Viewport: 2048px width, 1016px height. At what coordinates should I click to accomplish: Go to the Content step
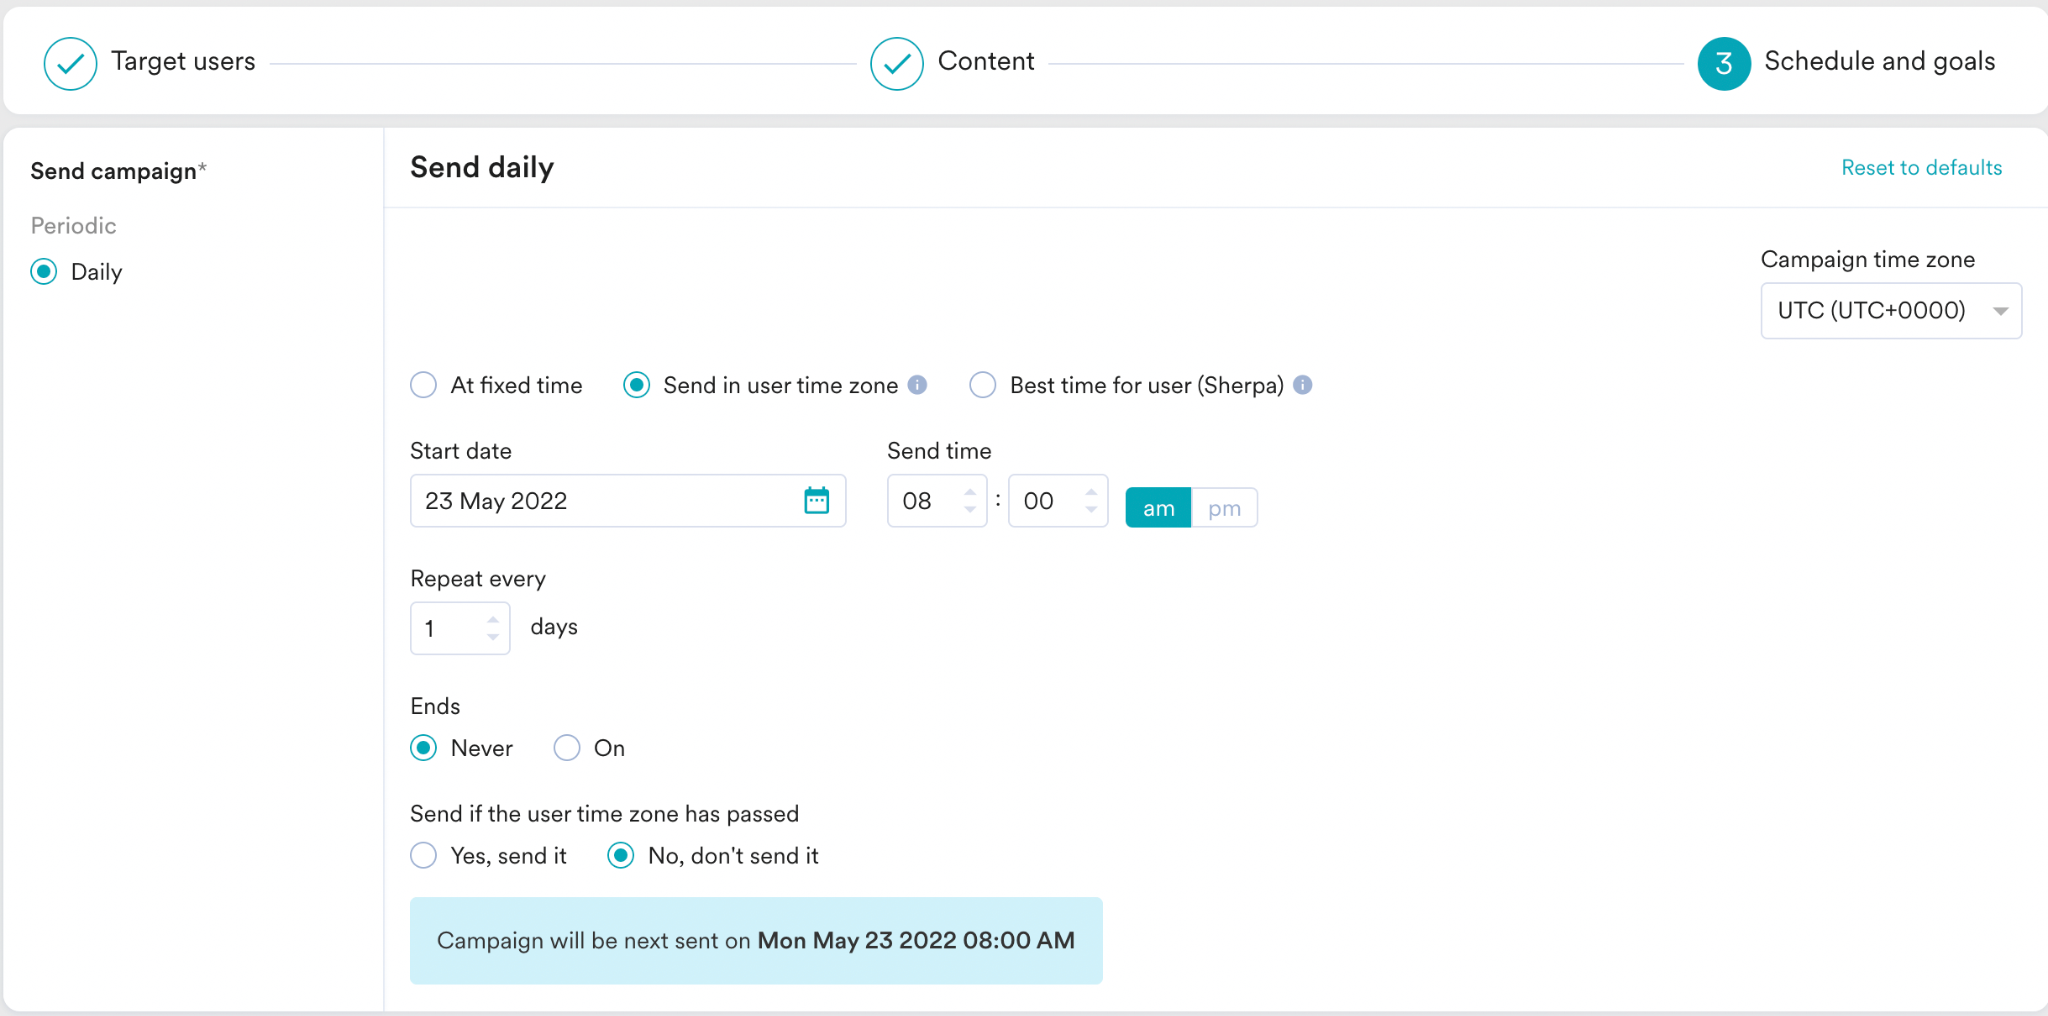click(x=986, y=62)
